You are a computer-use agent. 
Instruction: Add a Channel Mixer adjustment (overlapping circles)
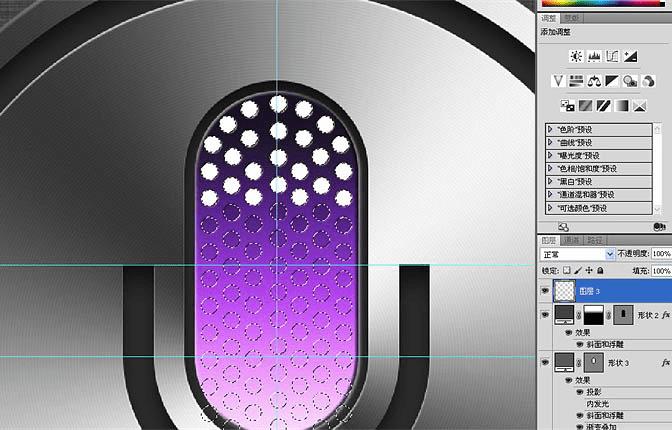tap(648, 81)
